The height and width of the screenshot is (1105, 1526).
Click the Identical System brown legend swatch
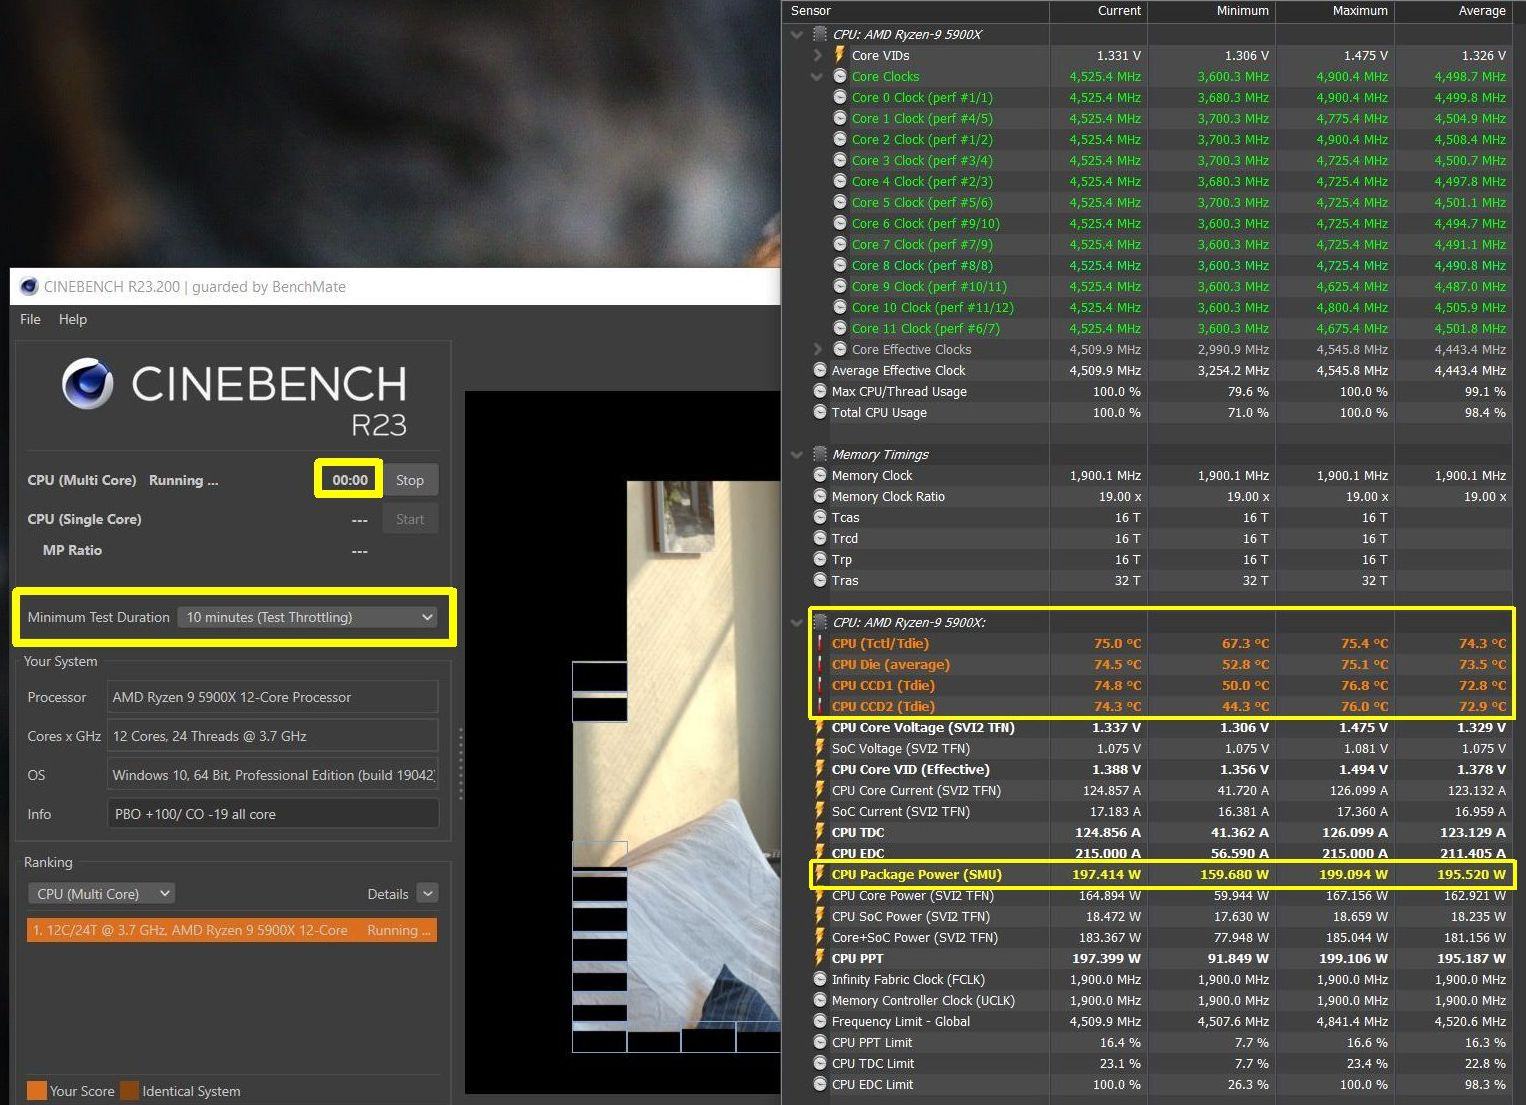coord(129,1091)
